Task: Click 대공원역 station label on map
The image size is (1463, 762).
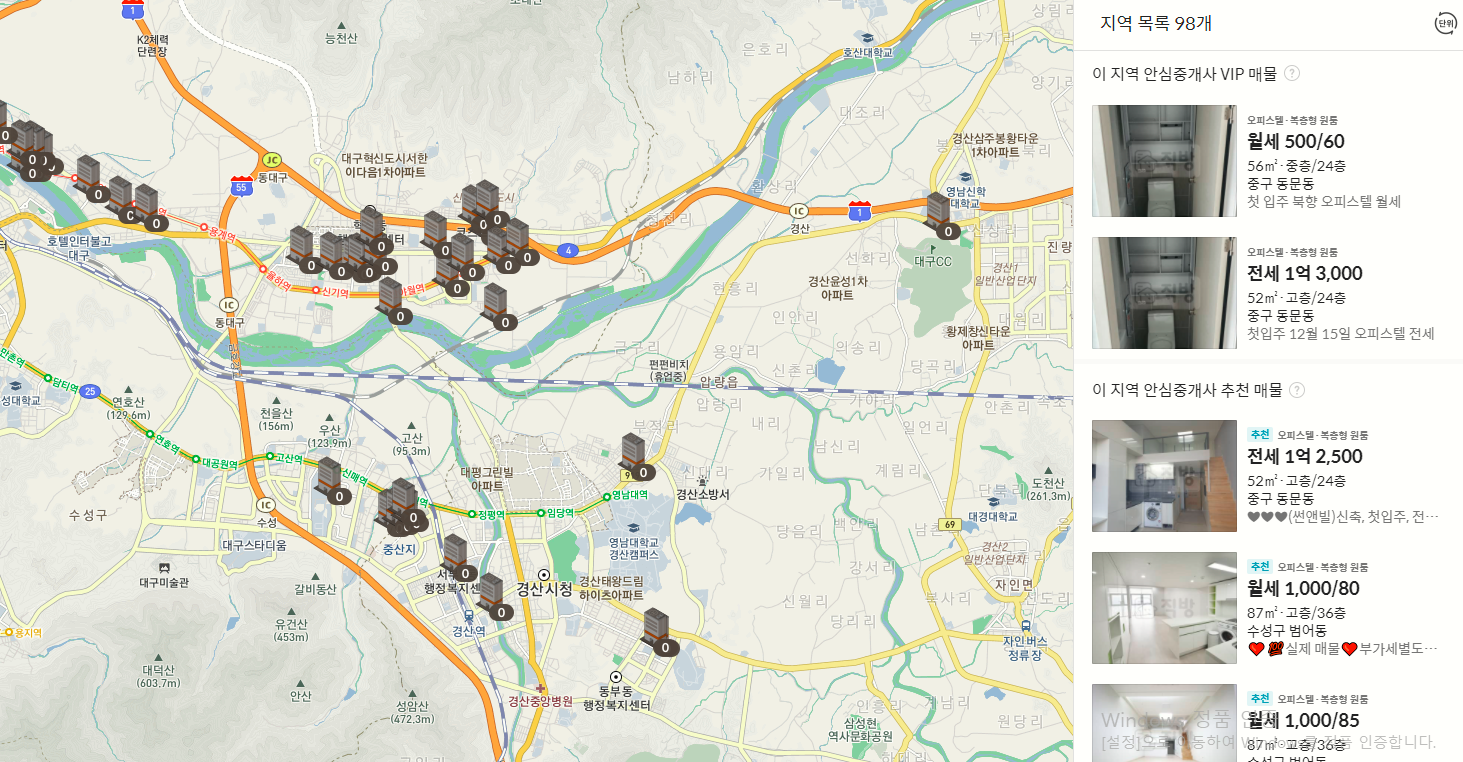Action: click(220, 464)
